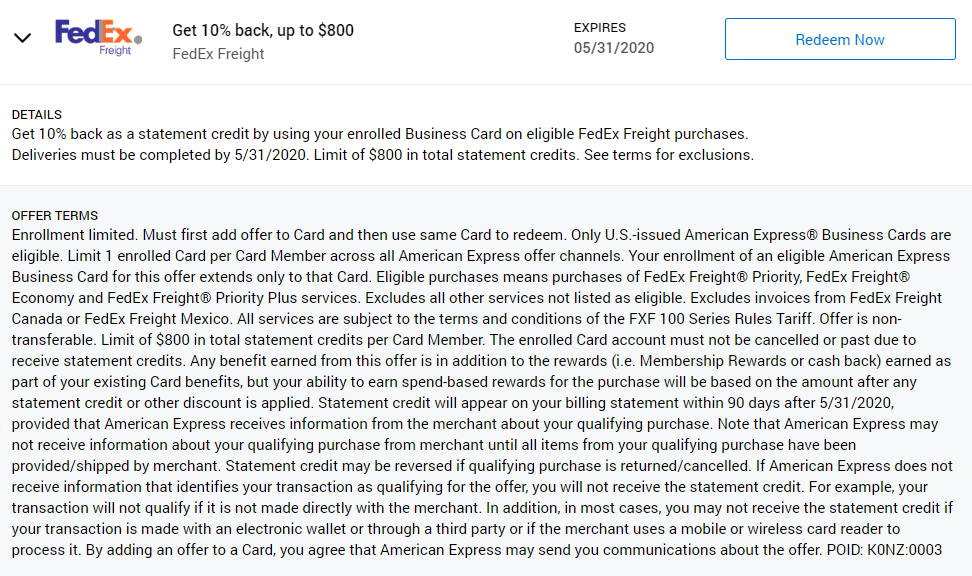Click 'FedEx Freight Mexico' in offer terms
Viewport: 972px width, 576px height.
click(157, 319)
